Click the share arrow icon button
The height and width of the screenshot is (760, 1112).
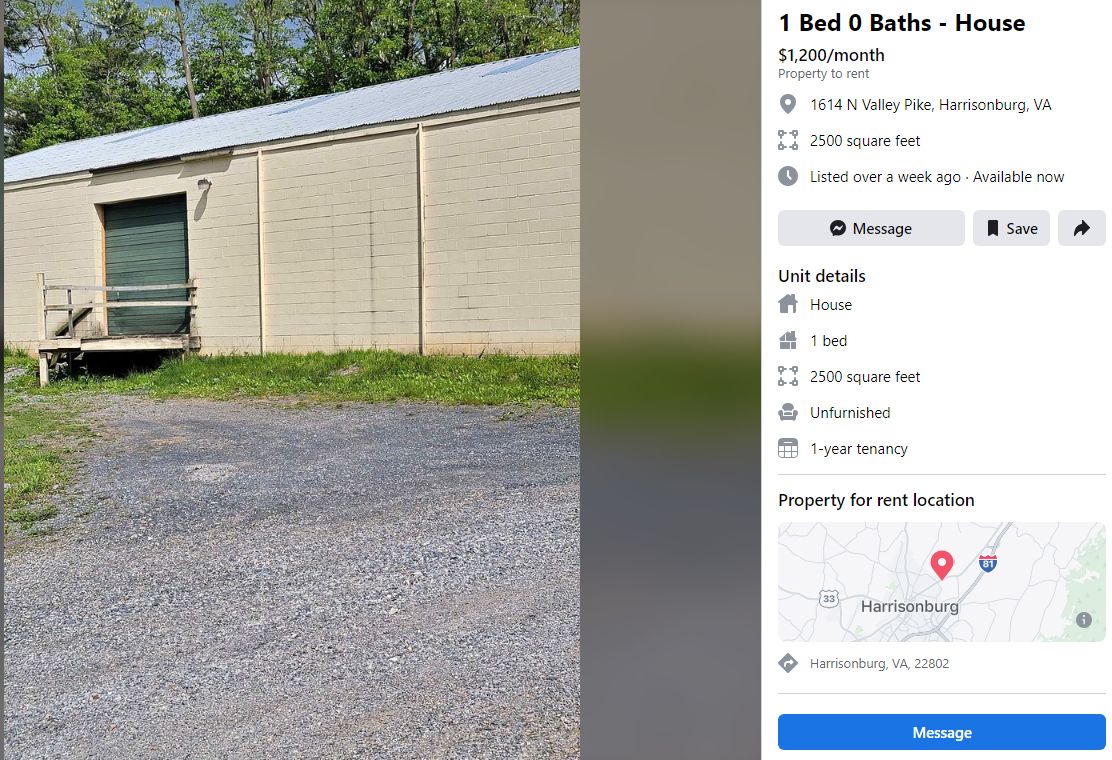[1082, 228]
